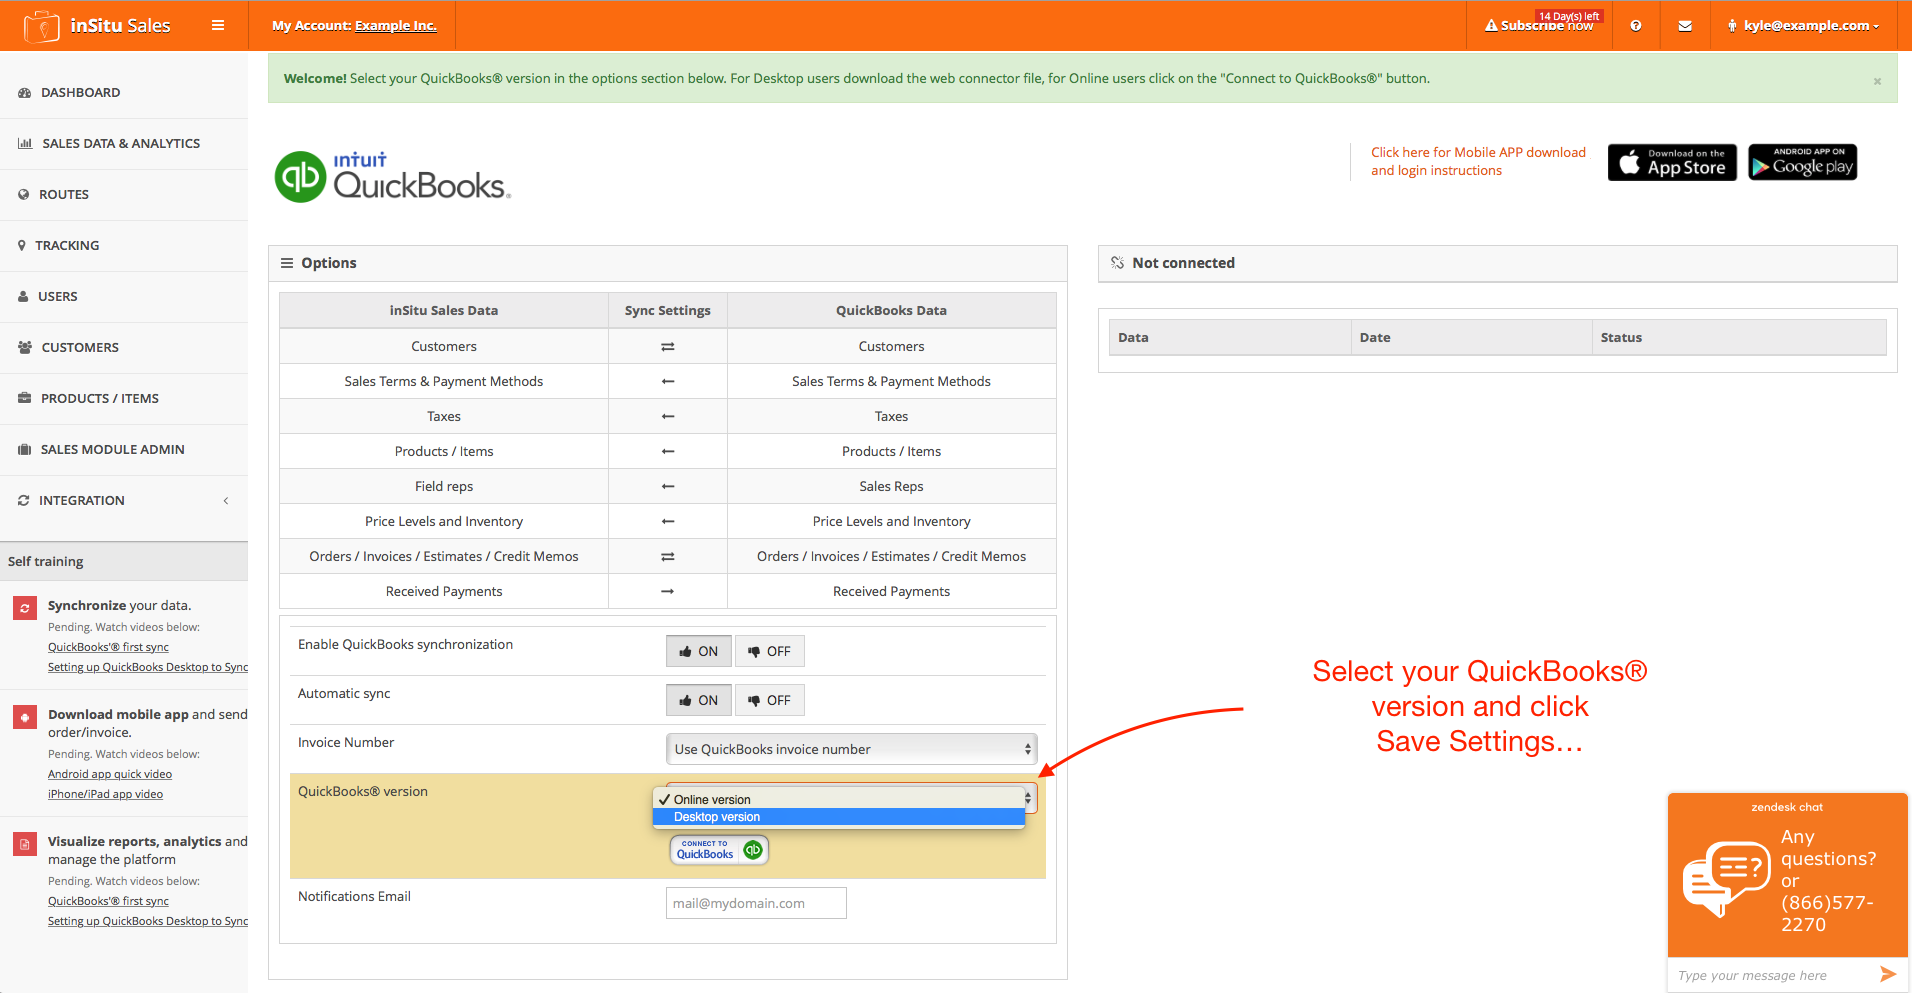1912x993 pixels.
Task: Click the Customers sync direction arrows
Action: coord(667,347)
